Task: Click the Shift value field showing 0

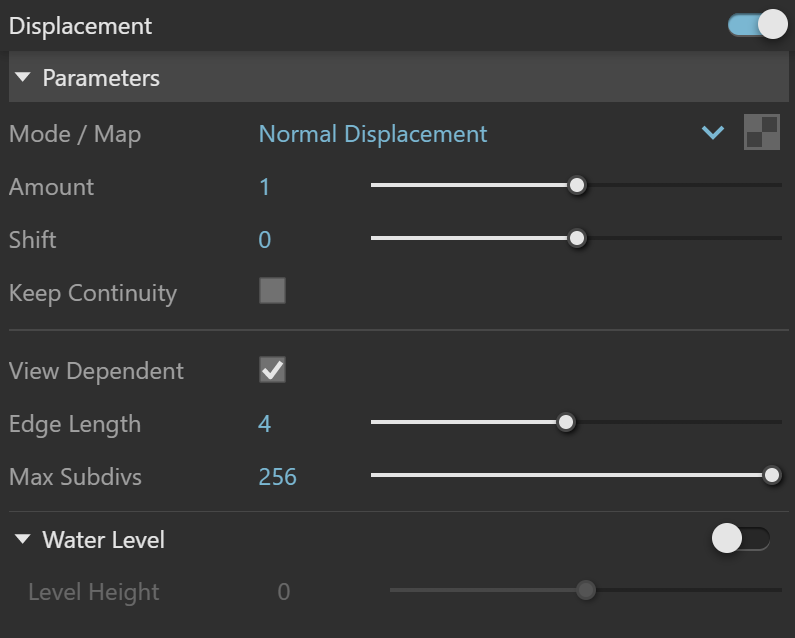Action: pos(265,240)
